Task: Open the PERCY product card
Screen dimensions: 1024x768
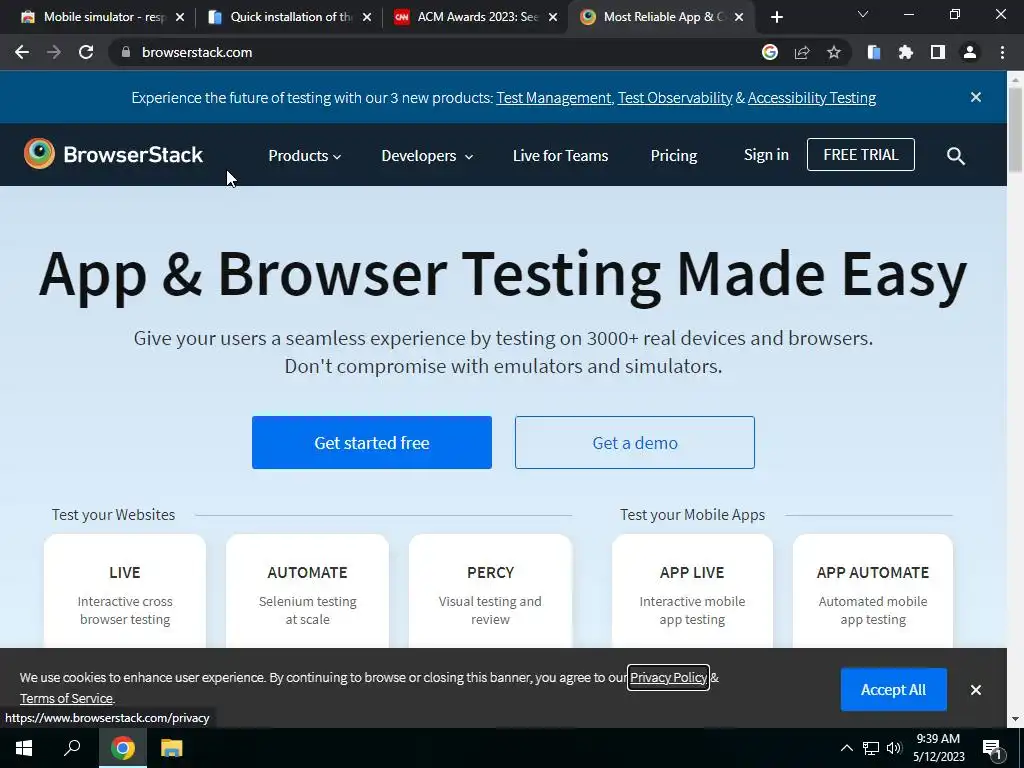Action: 490,591
